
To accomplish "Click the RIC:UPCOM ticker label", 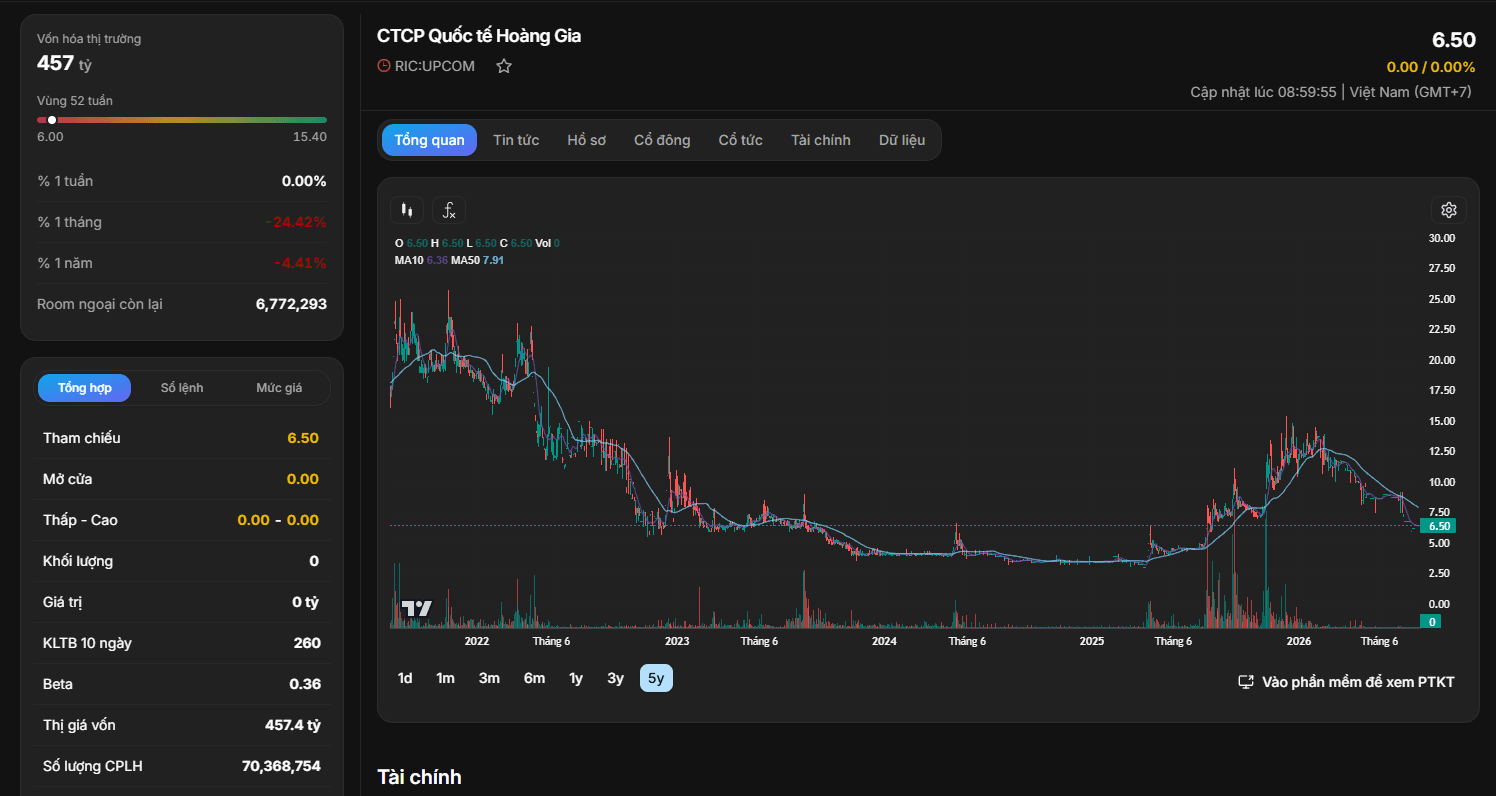I will (435, 66).
